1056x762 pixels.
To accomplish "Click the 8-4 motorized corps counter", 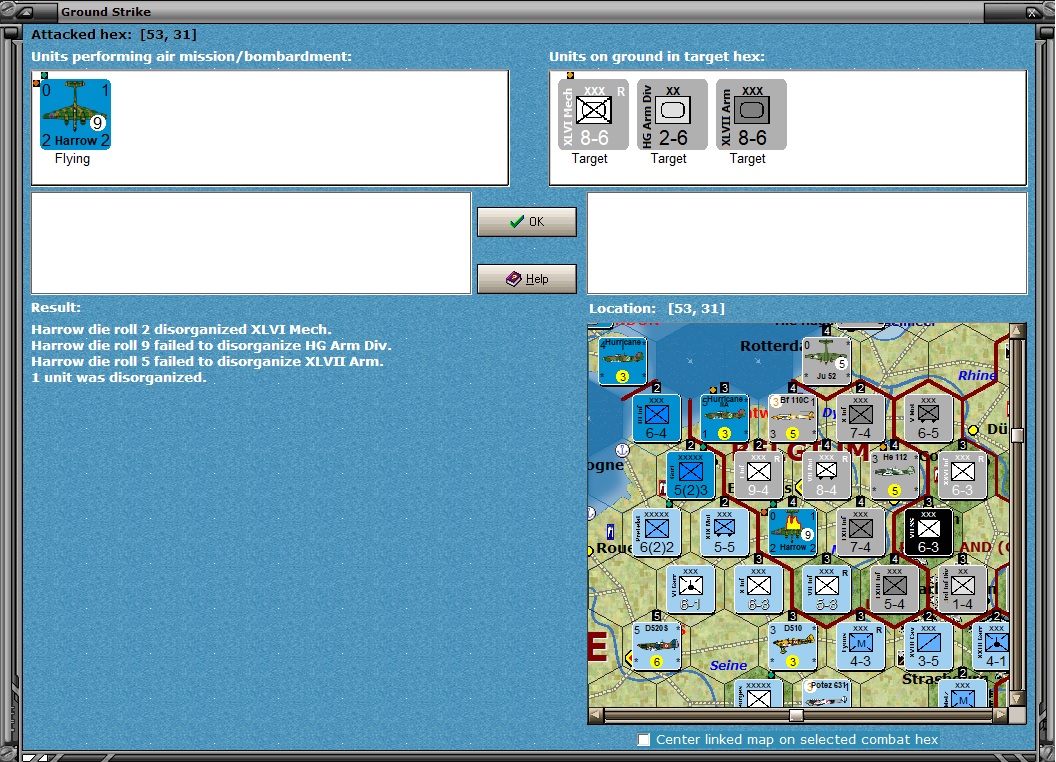I will pyautogui.click(x=826, y=474).
